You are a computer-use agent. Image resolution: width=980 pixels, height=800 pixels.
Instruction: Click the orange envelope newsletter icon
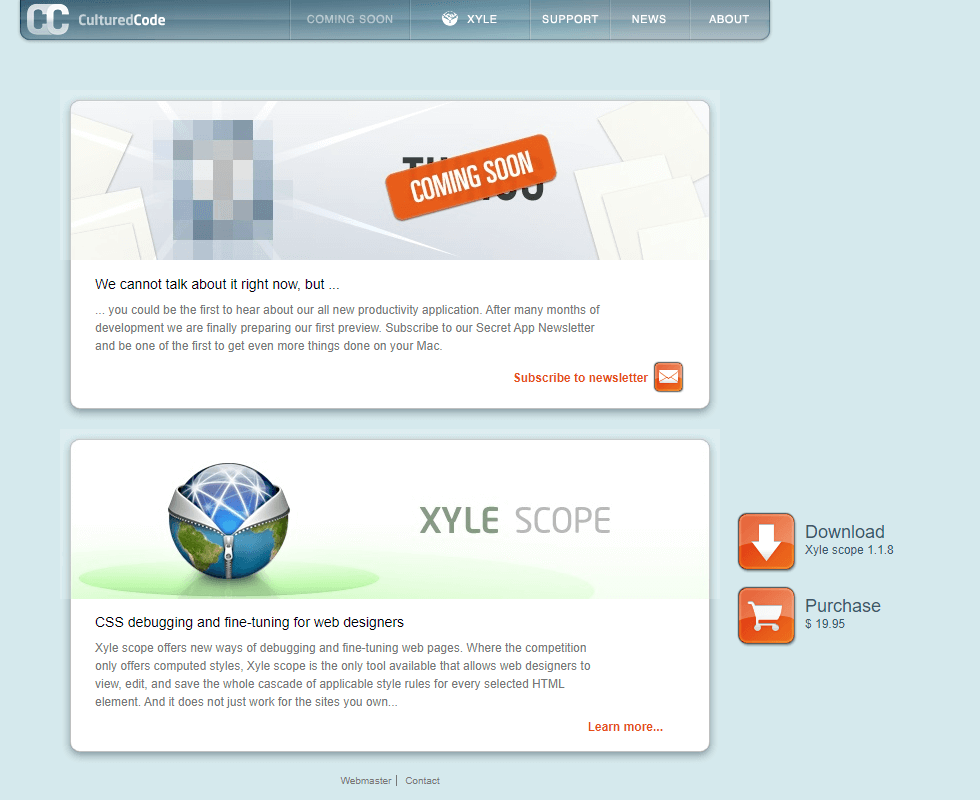click(x=668, y=377)
